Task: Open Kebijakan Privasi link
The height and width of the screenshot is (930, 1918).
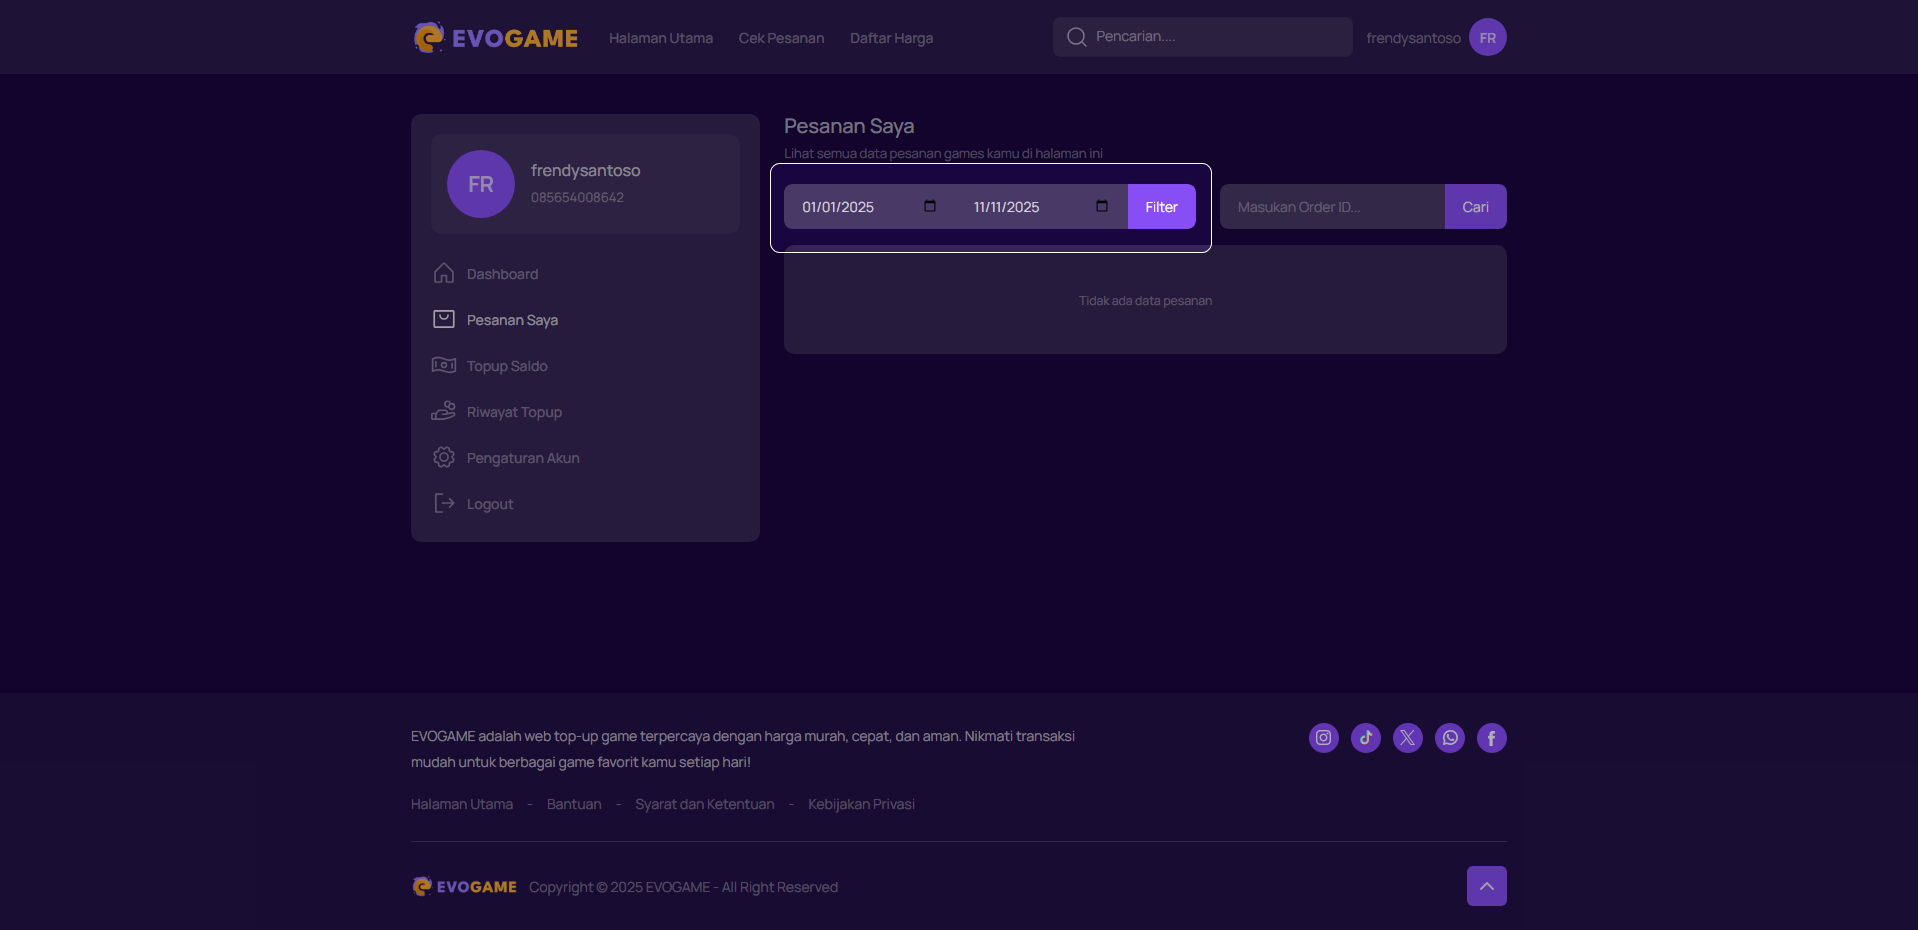Action: 861,804
